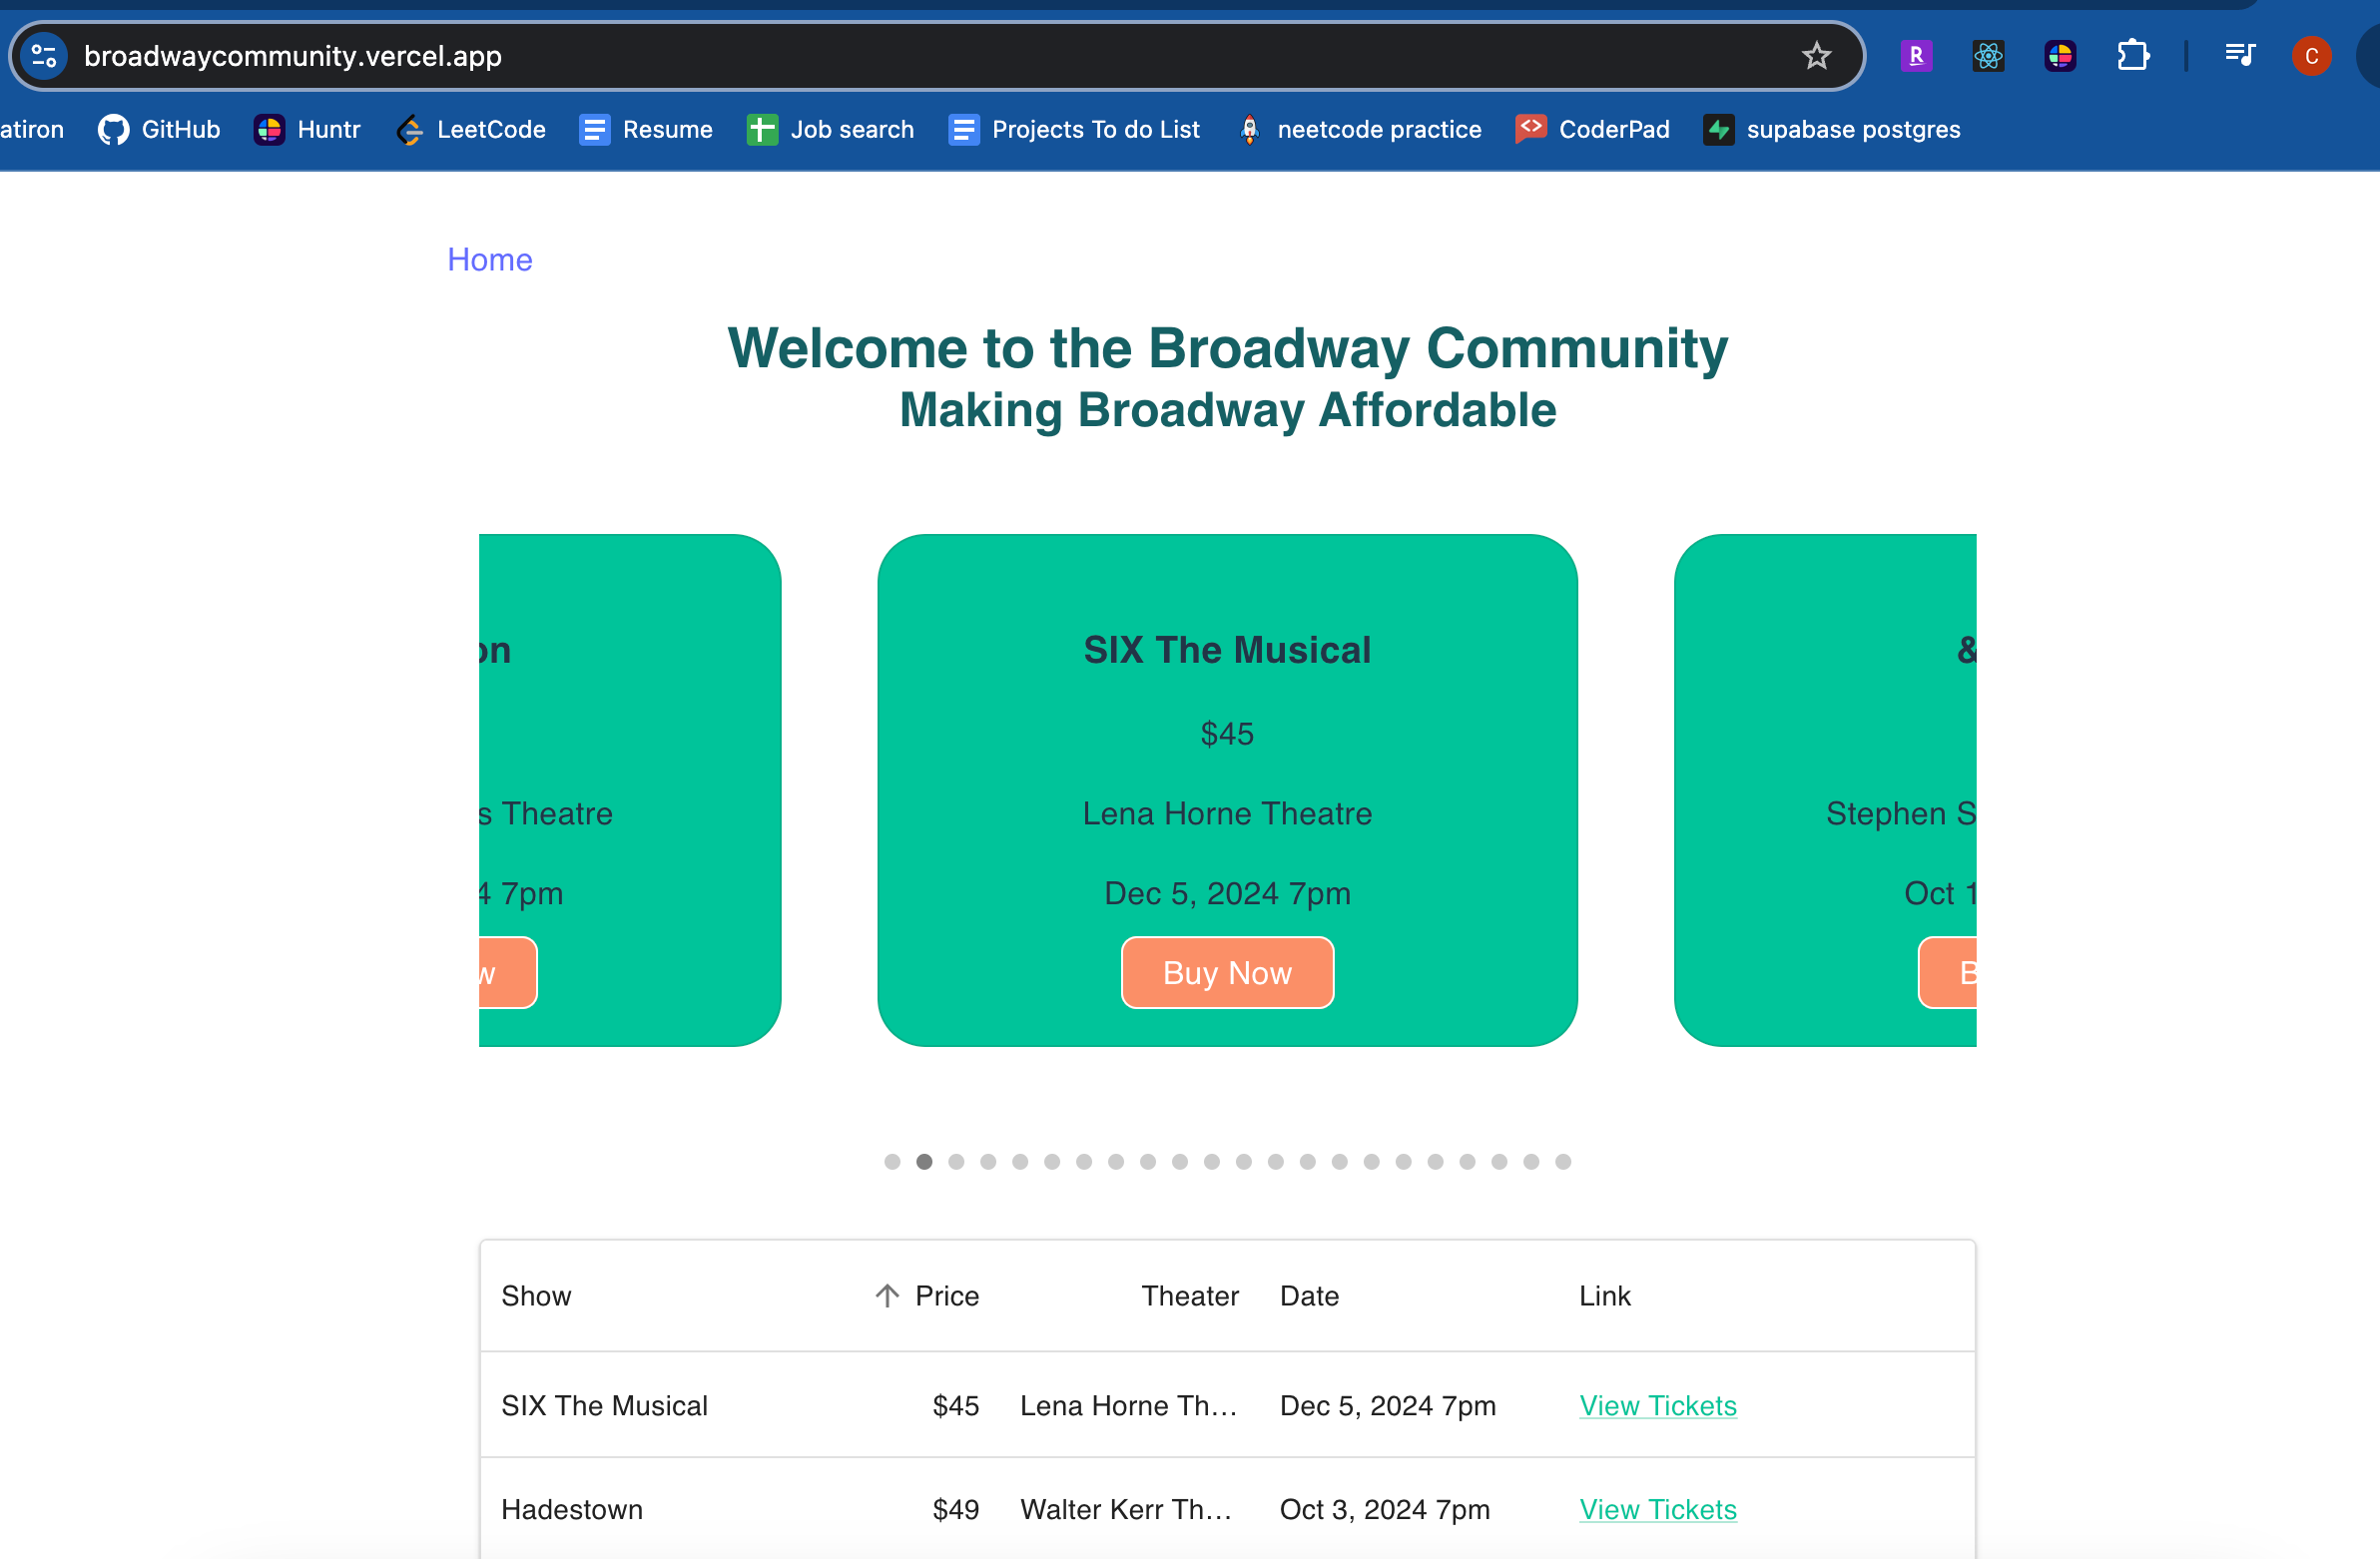Click the Show column header
Screen dimensions: 2380x1559
pos(536,1296)
